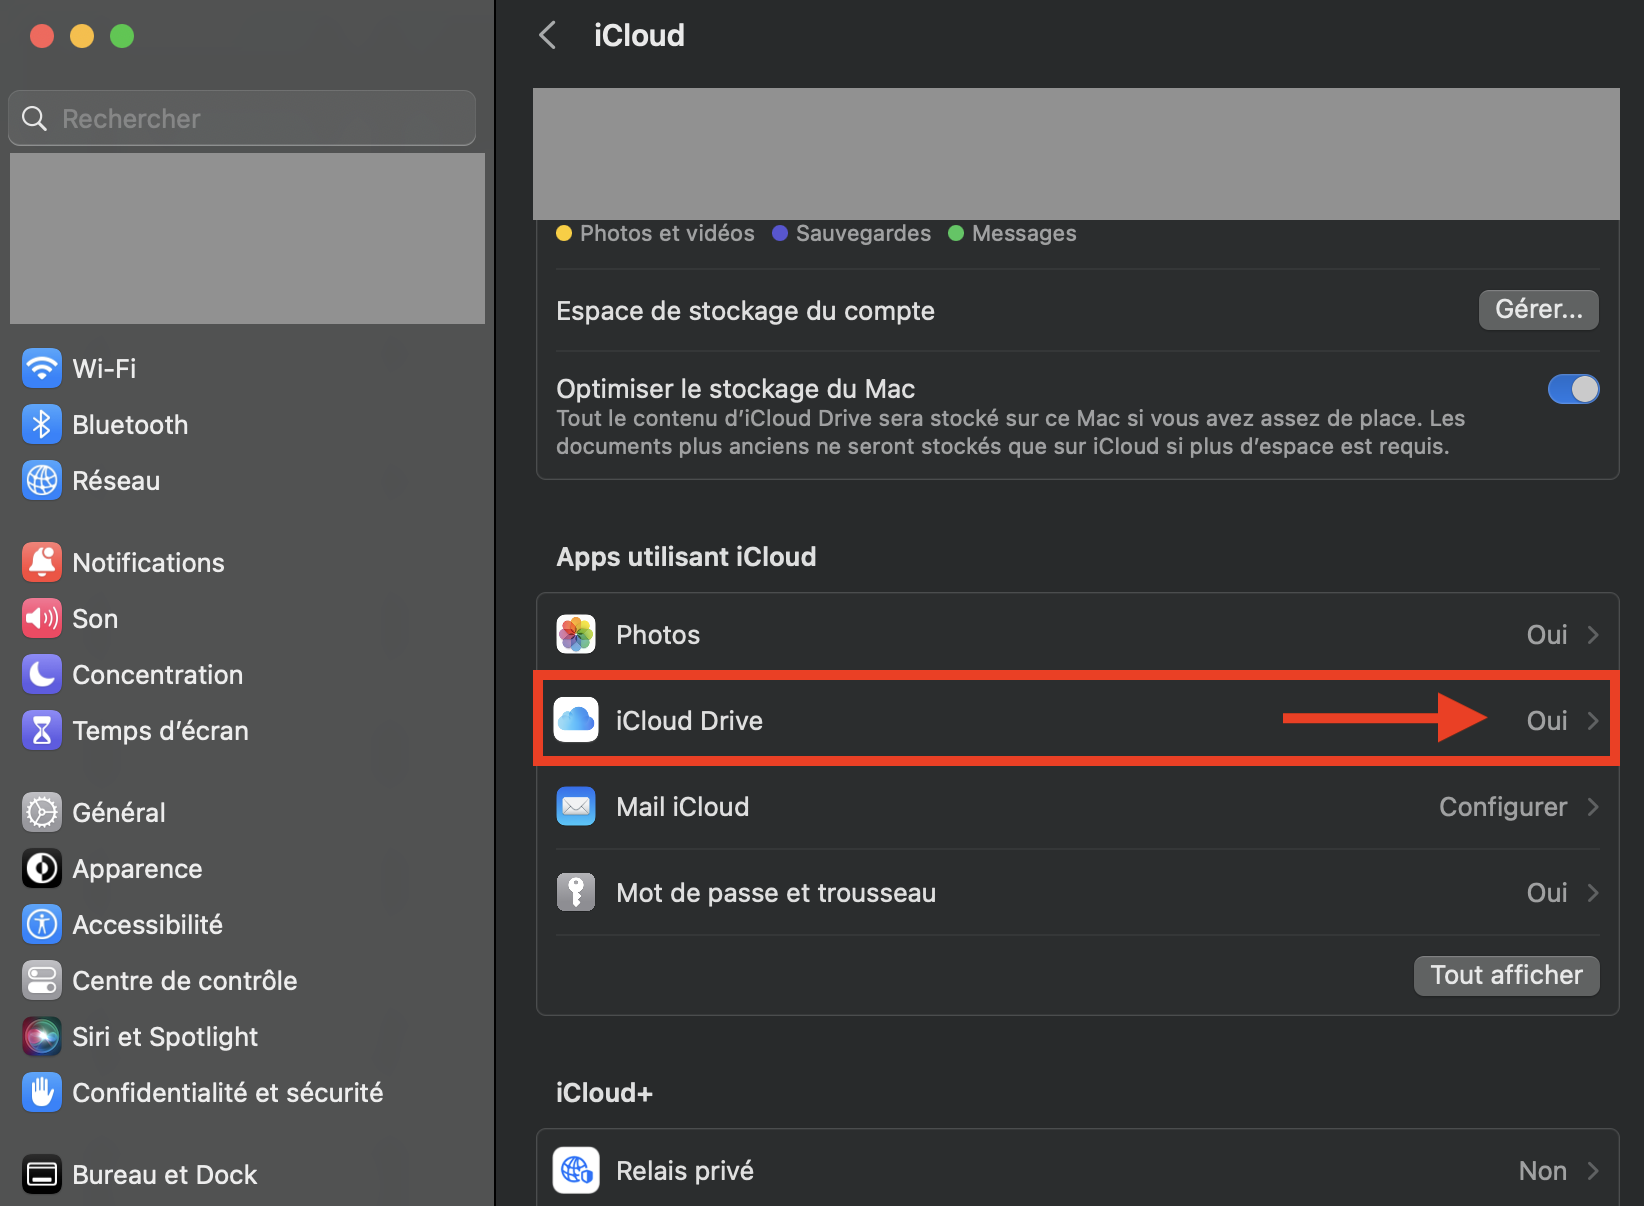Go back using the back arrow
Image resolution: width=1644 pixels, height=1206 pixels.
[x=548, y=36]
